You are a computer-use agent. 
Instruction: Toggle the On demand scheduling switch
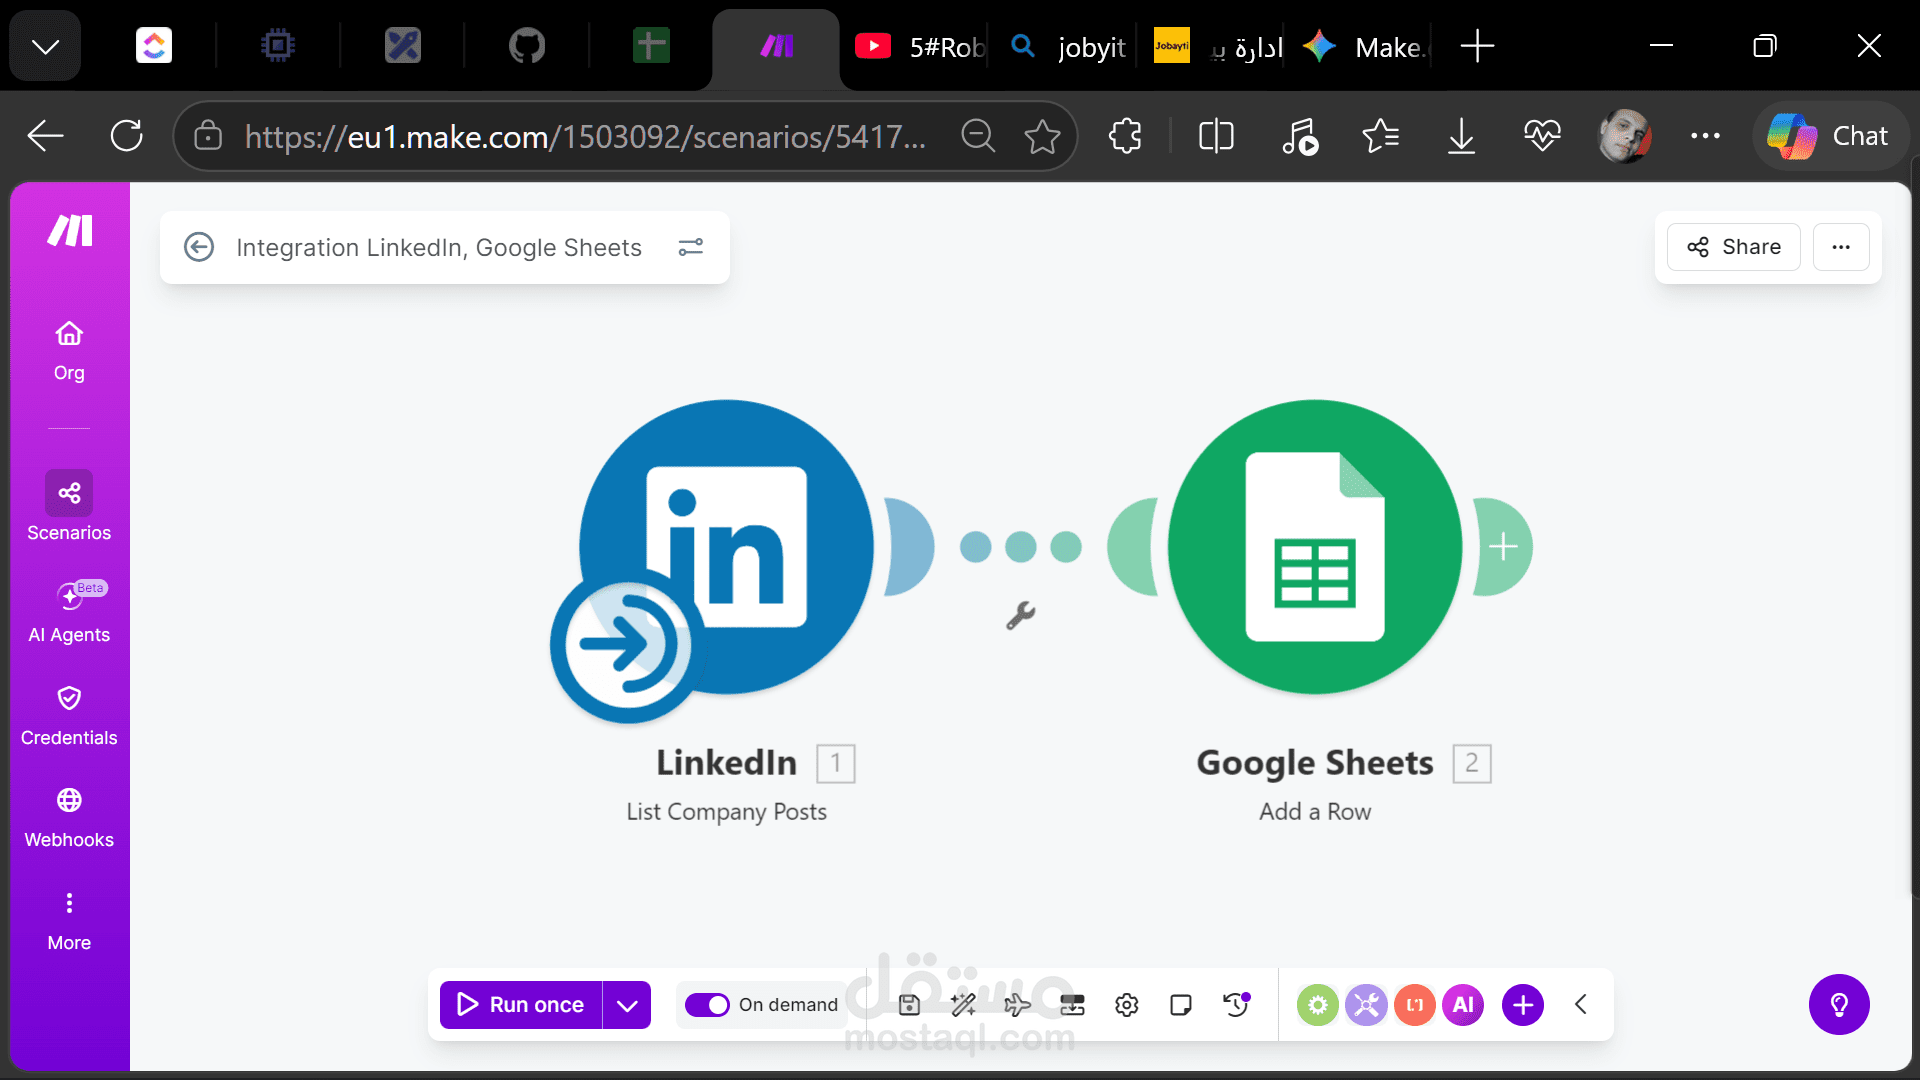[x=707, y=1004]
